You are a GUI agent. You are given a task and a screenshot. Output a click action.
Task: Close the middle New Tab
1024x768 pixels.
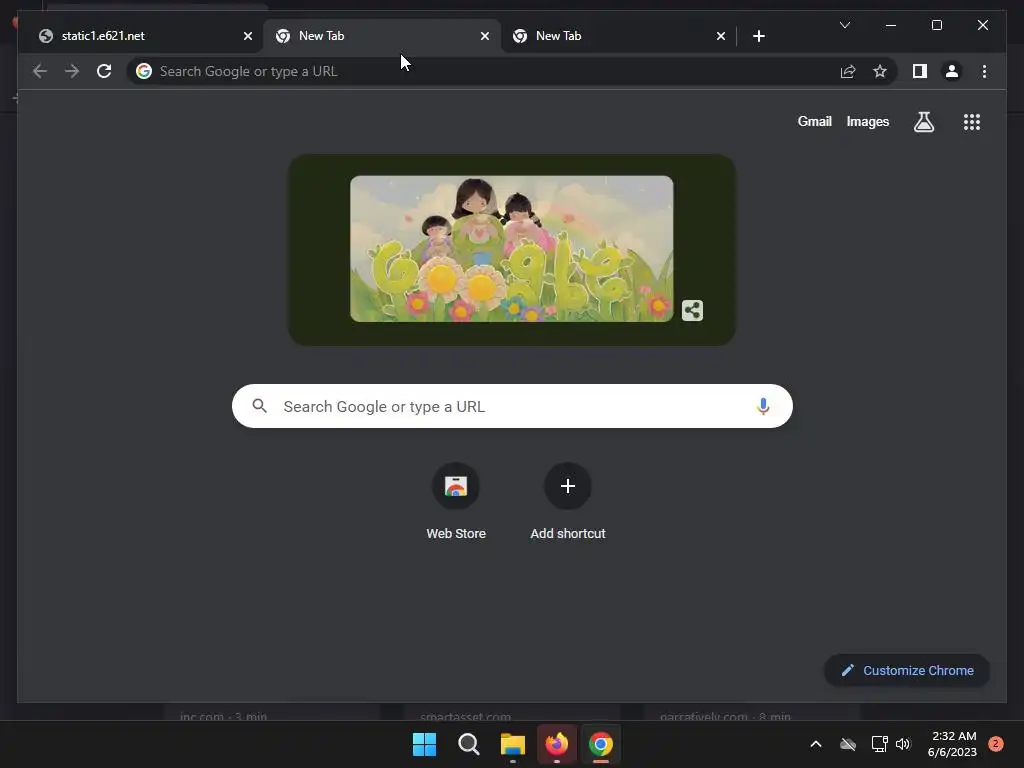[485, 36]
